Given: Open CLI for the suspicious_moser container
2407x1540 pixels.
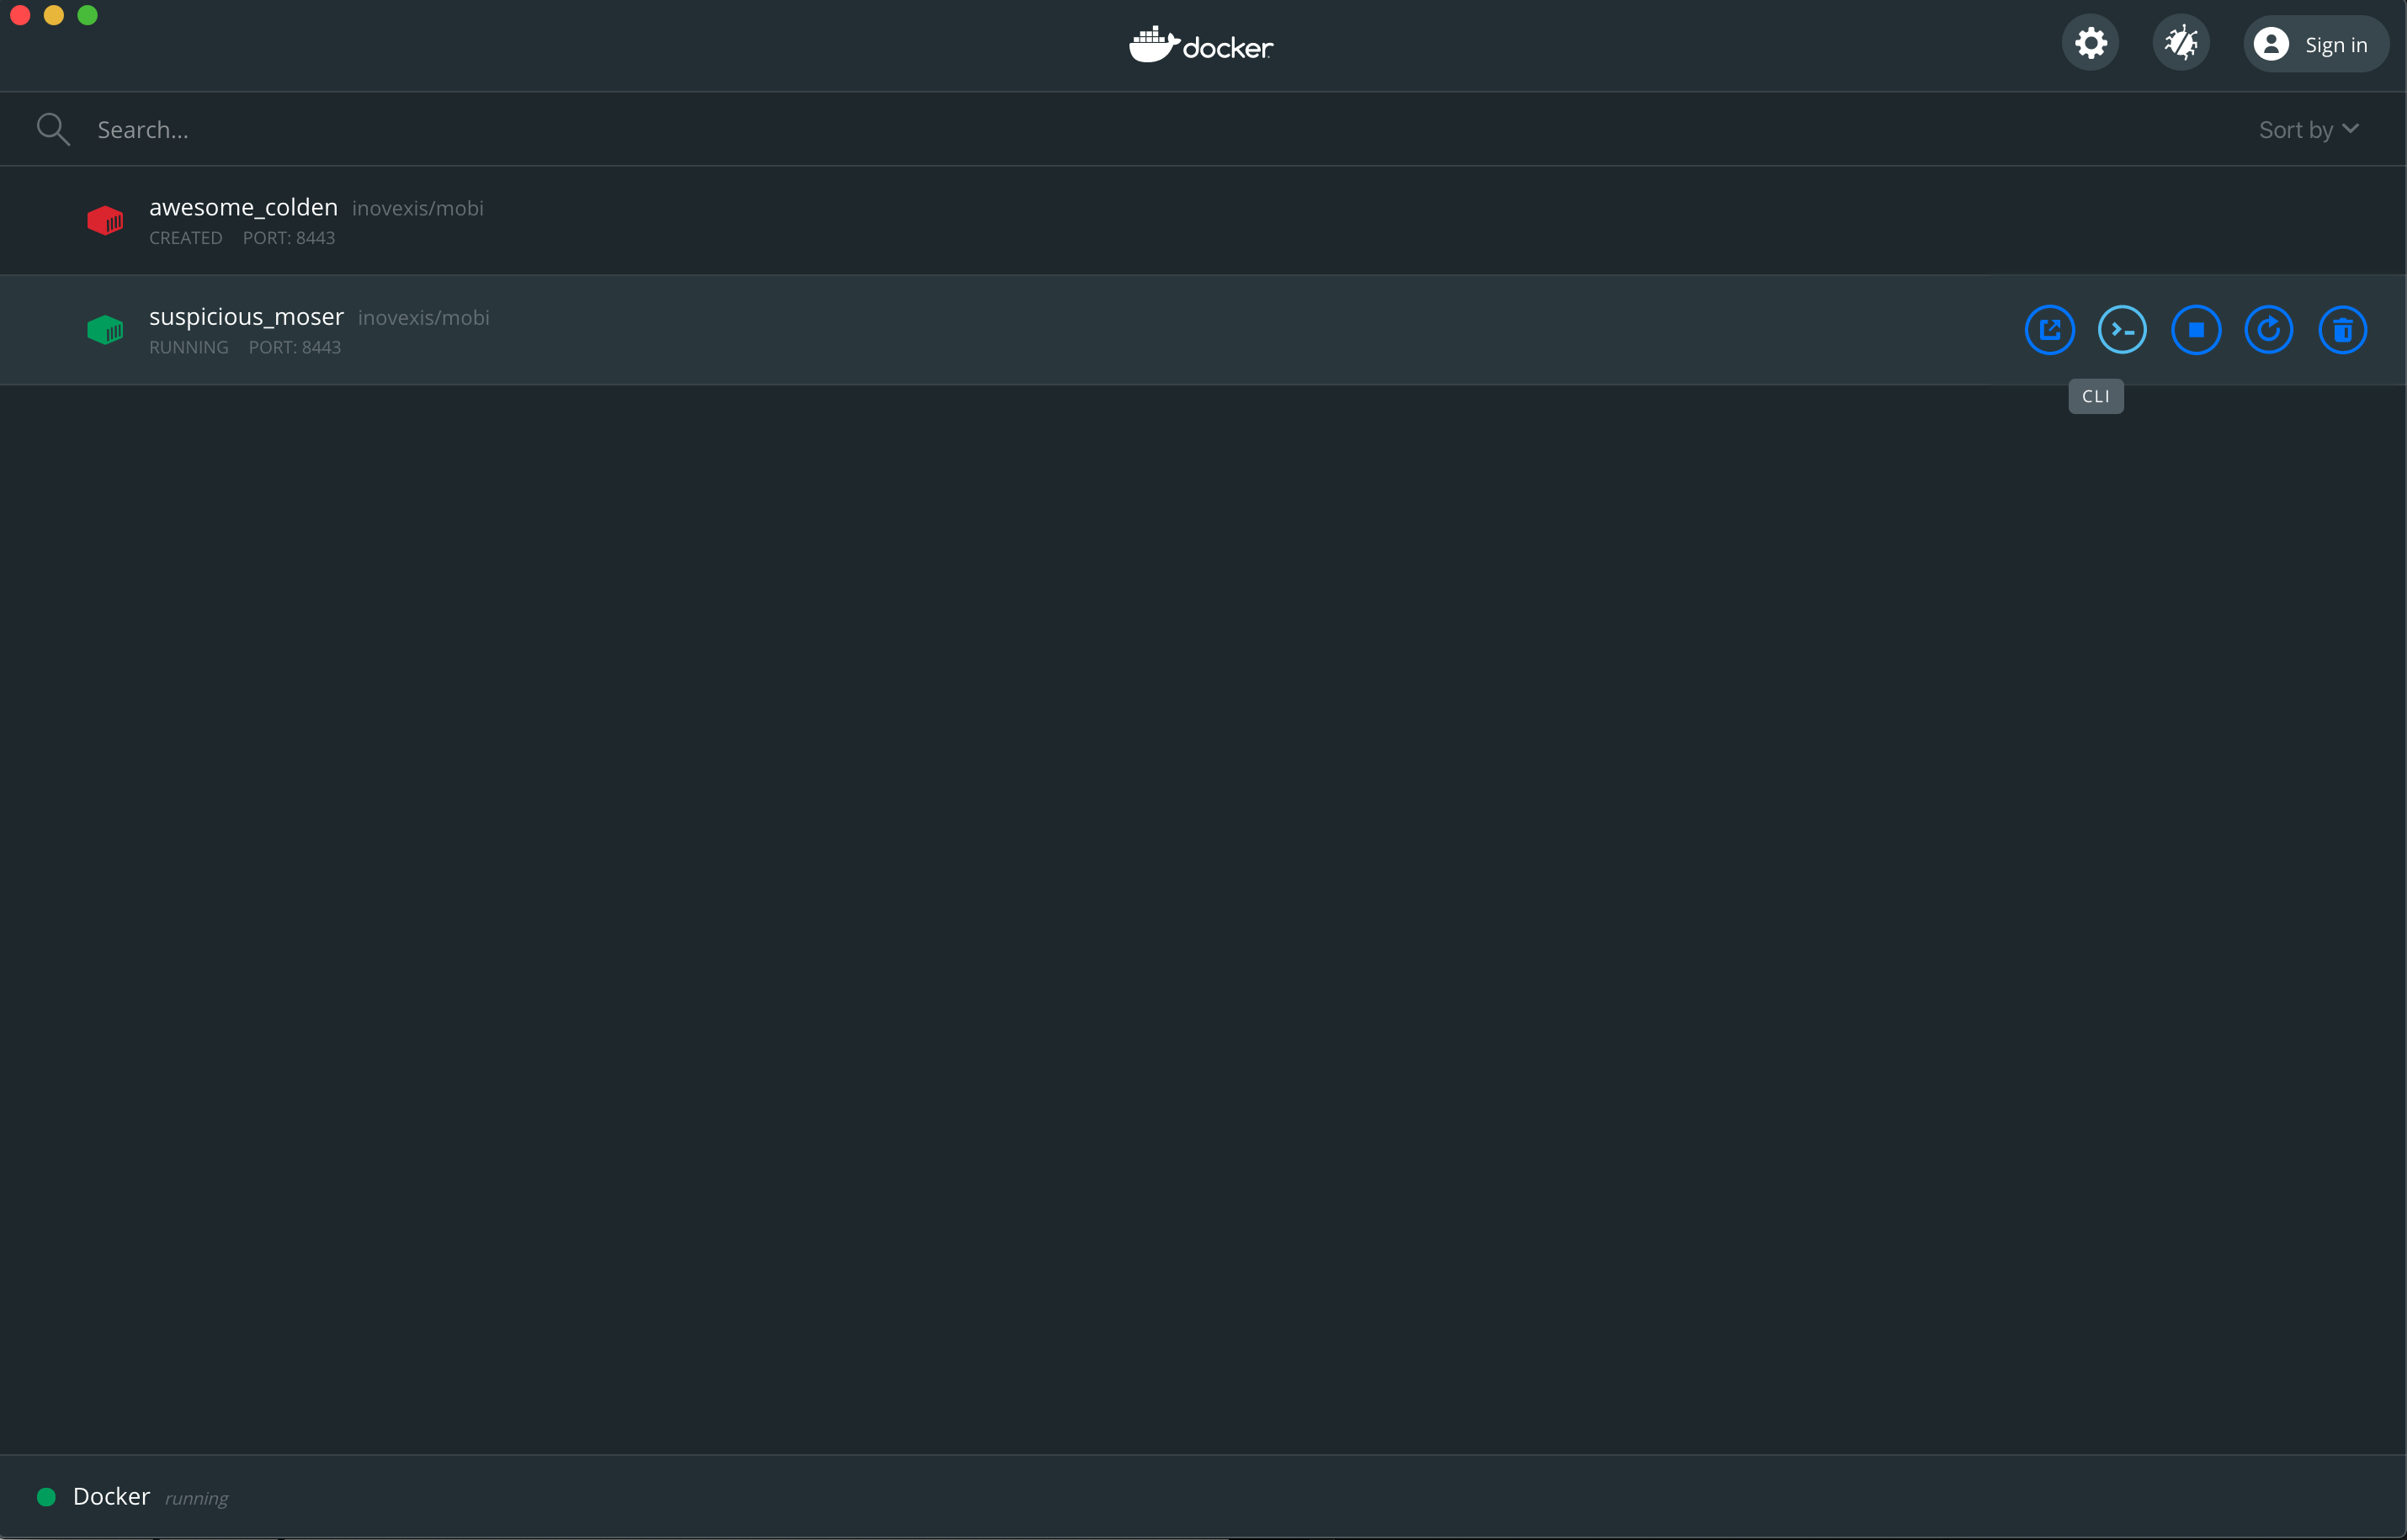Looking at the screenshot, I should [2122, 330].
